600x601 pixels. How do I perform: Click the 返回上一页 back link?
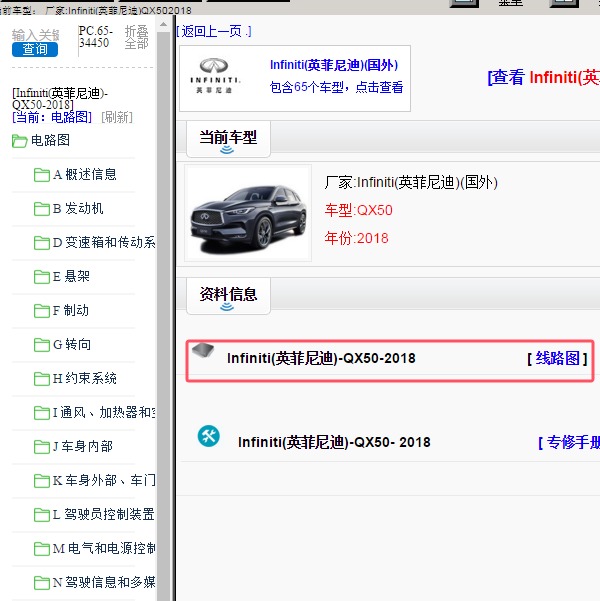214,31
